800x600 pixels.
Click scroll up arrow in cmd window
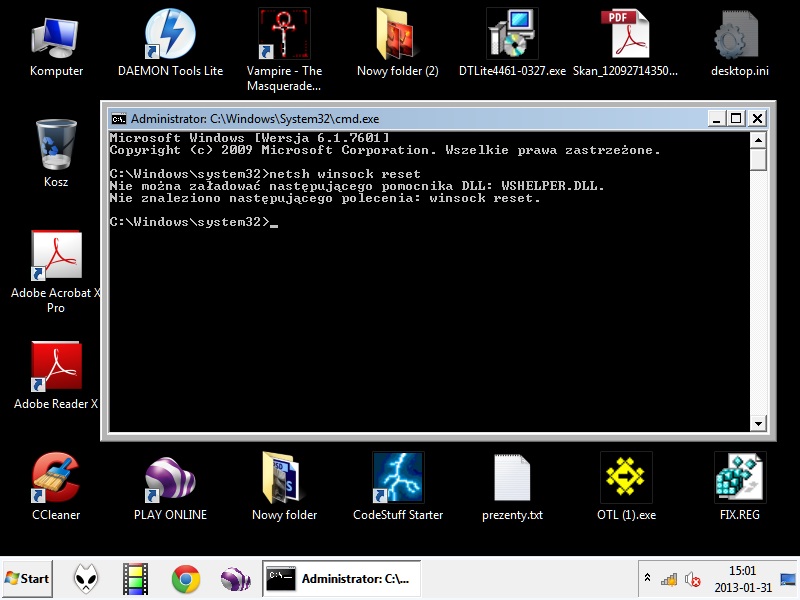click(x=759, y=140)
